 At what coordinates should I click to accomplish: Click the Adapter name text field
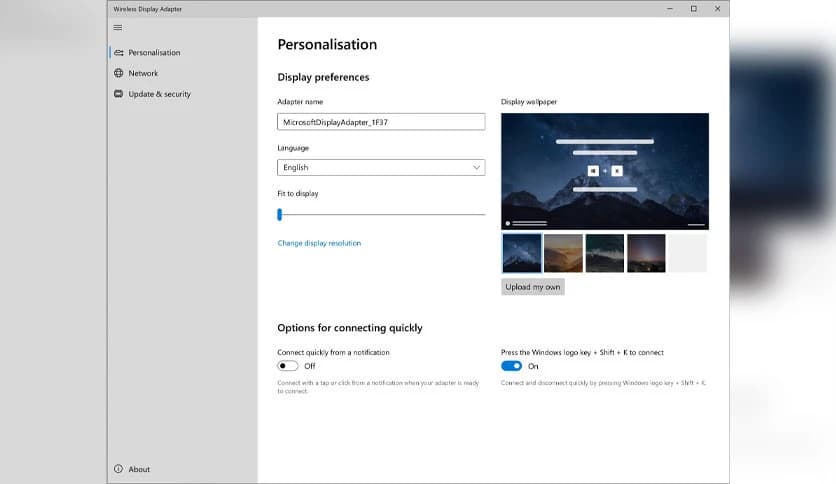point(381,122)
